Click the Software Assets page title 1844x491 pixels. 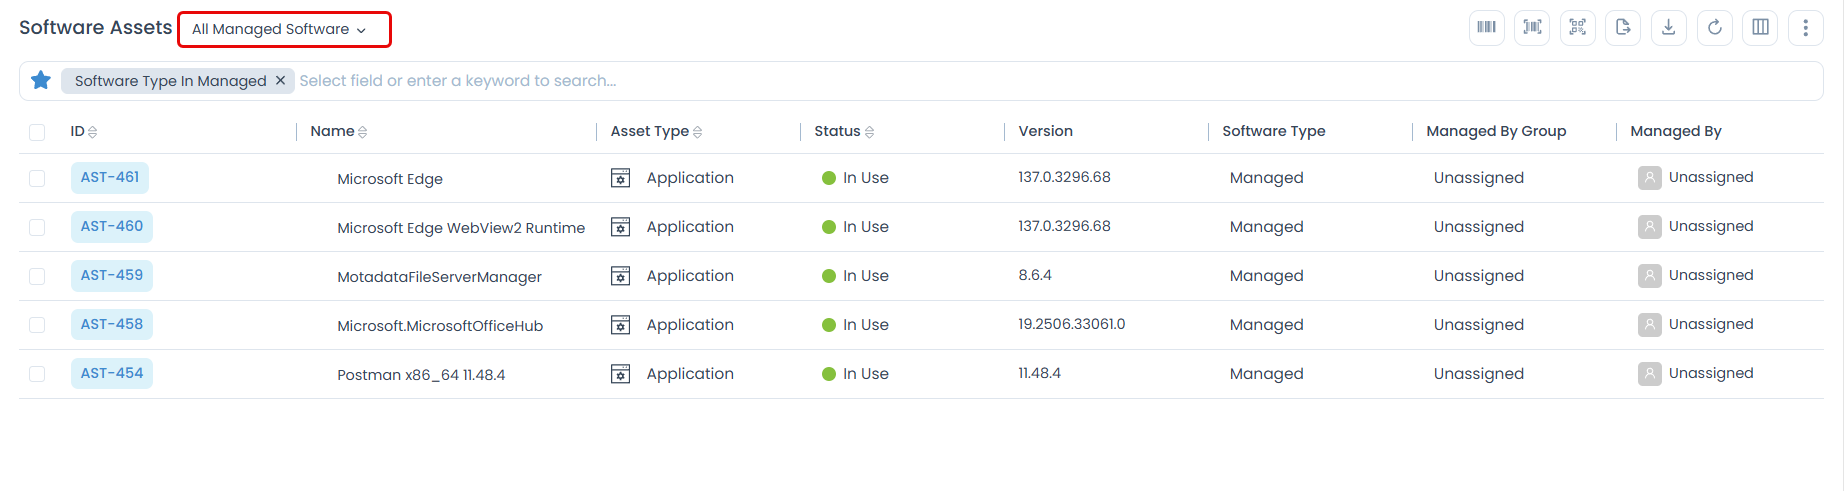click(x=96, y=28)
